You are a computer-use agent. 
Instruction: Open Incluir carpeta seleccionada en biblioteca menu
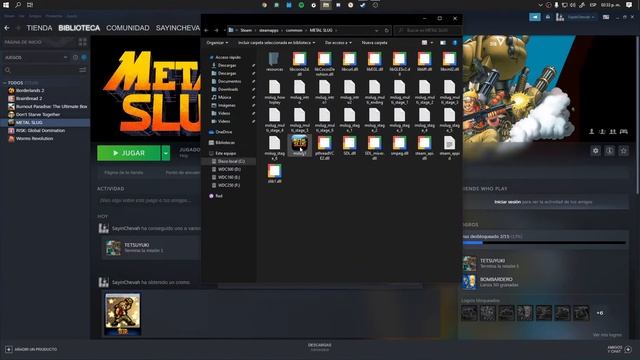pyautogui.click(x=276, y=43)
